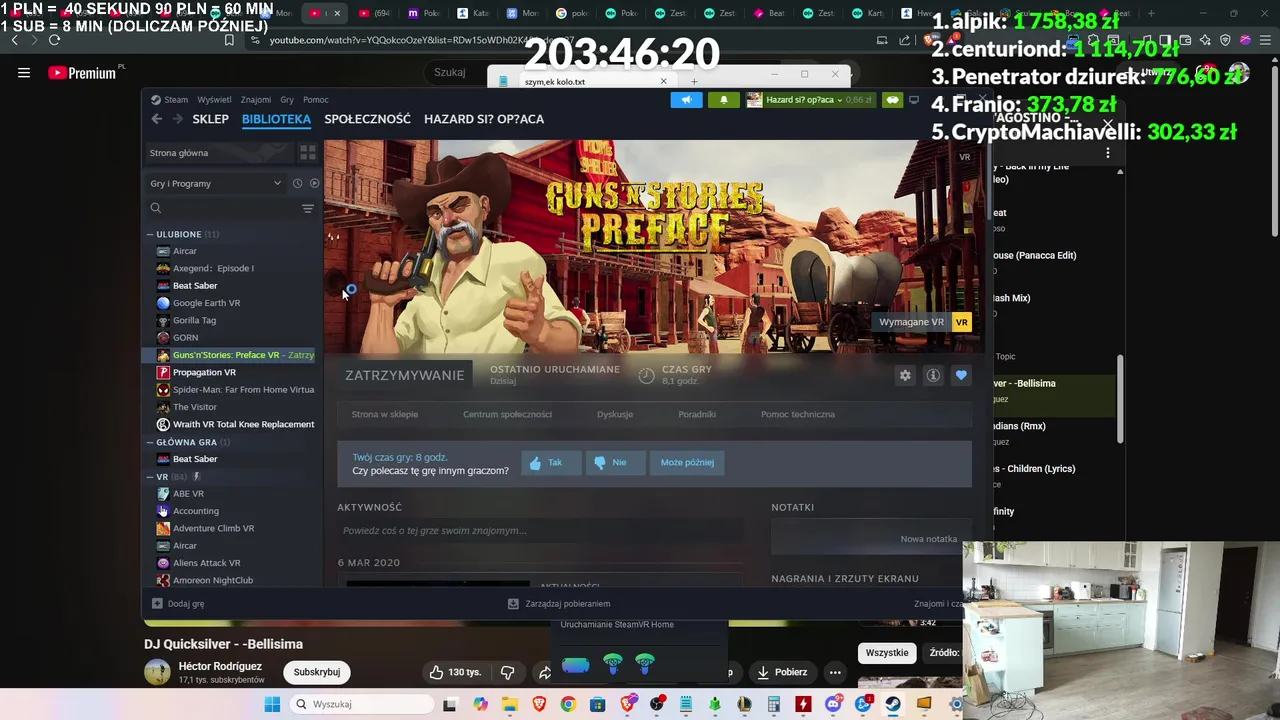The height and width of the screenshot is (720, 1280).
Task: Select Gorilla Tag in library
Action: click(x=194, y=320)
